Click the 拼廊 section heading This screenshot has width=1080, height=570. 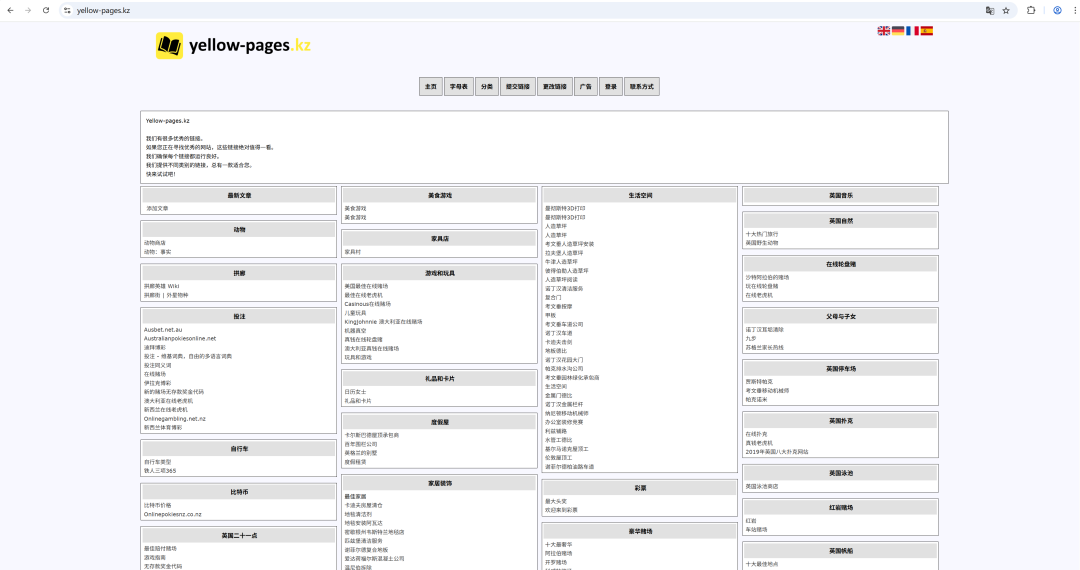tap(239, 273)
